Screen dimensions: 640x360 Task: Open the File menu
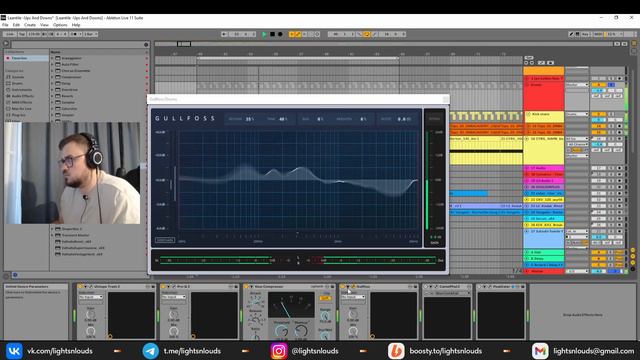5,25
